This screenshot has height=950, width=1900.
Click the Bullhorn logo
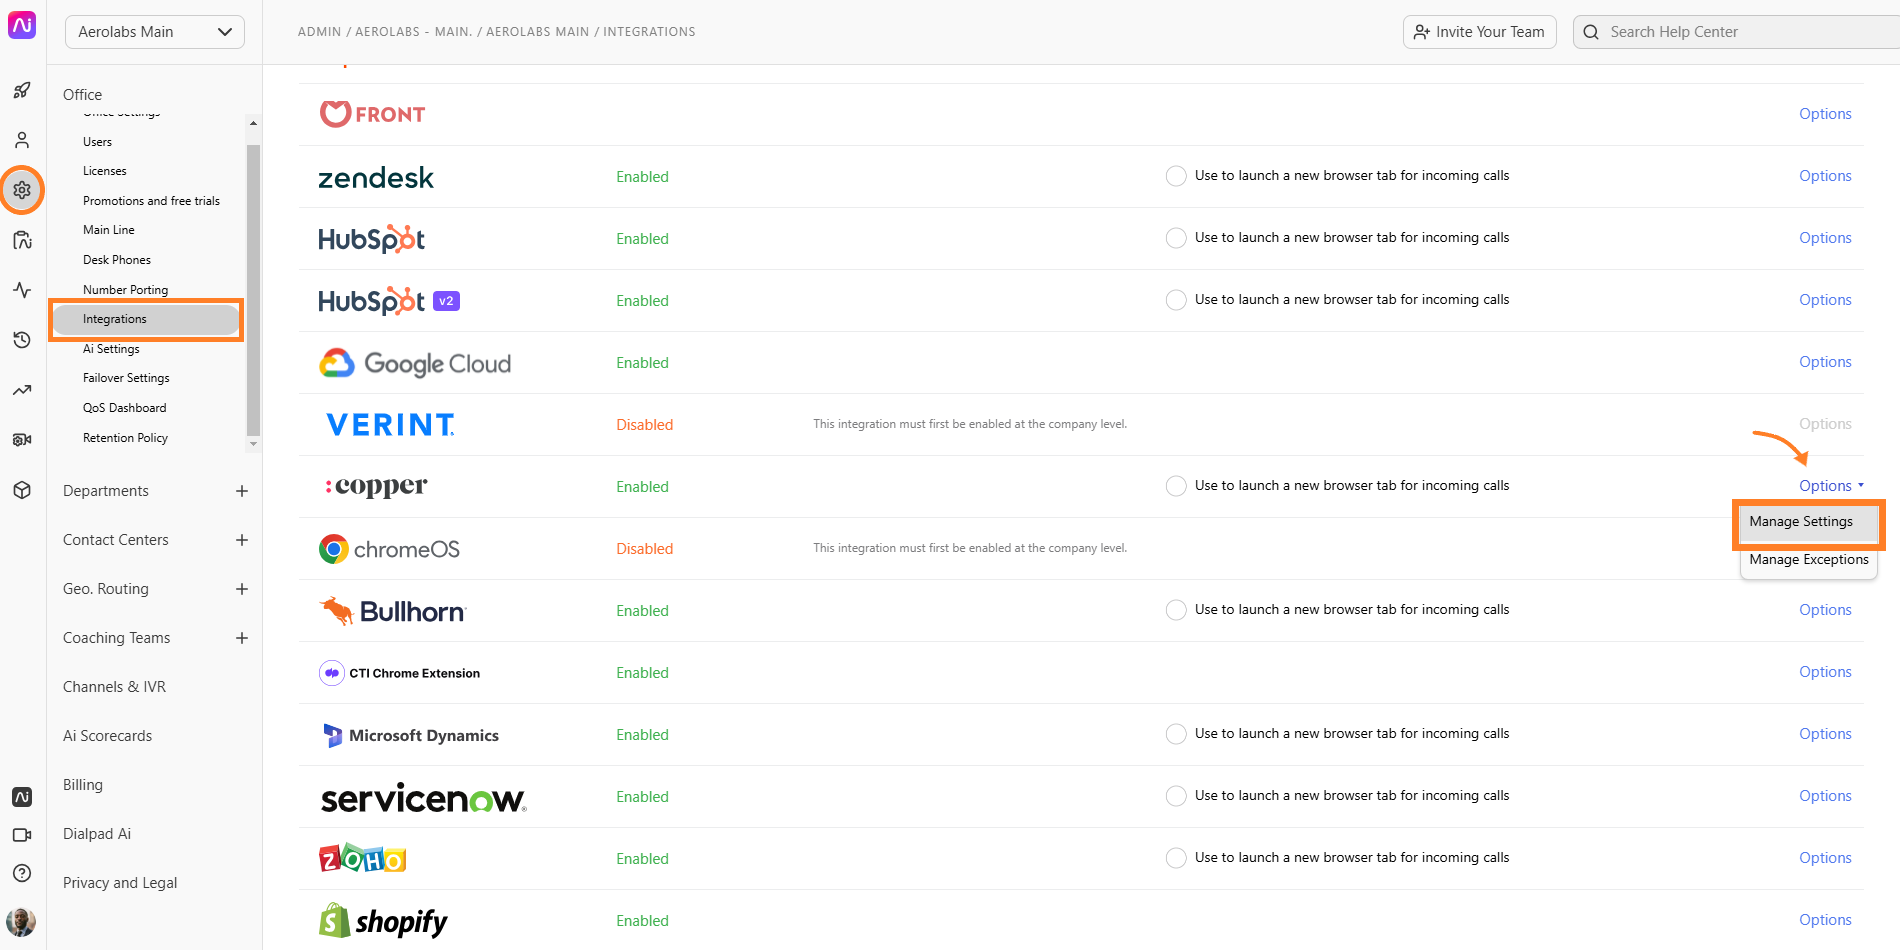tap(393, 611)
